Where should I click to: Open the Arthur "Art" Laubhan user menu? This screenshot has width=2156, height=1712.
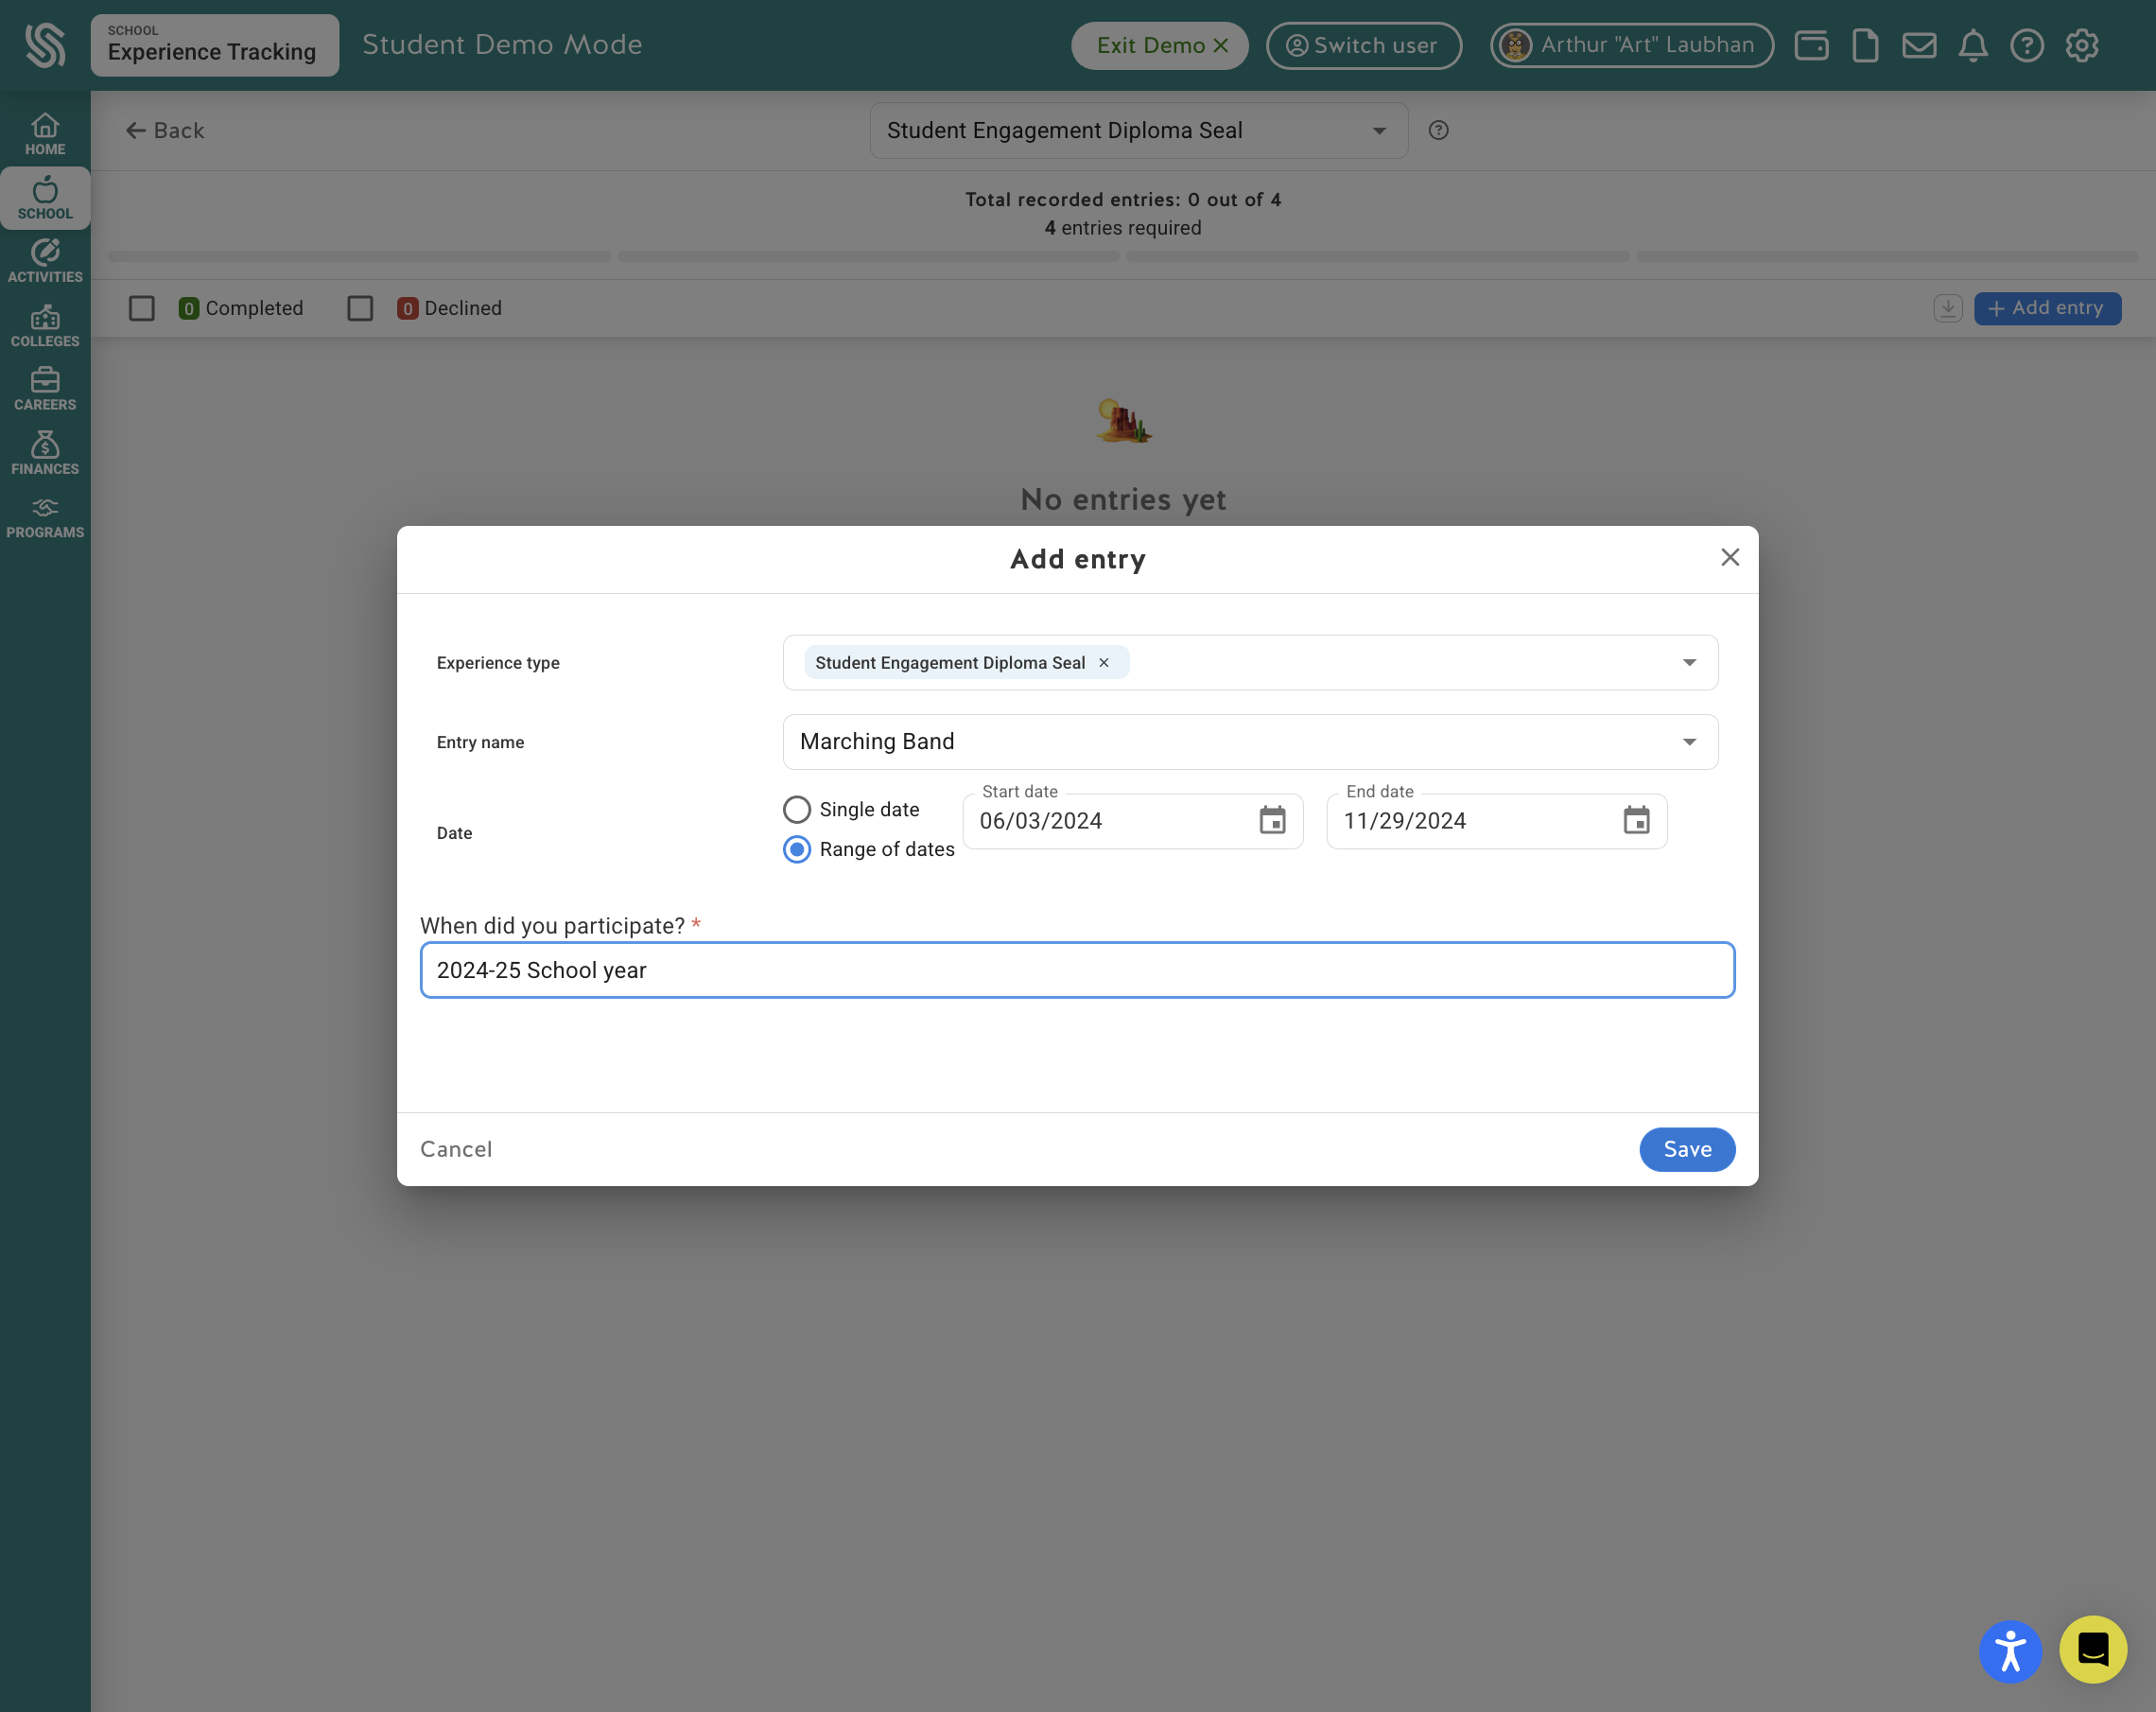coord(1632,45)
